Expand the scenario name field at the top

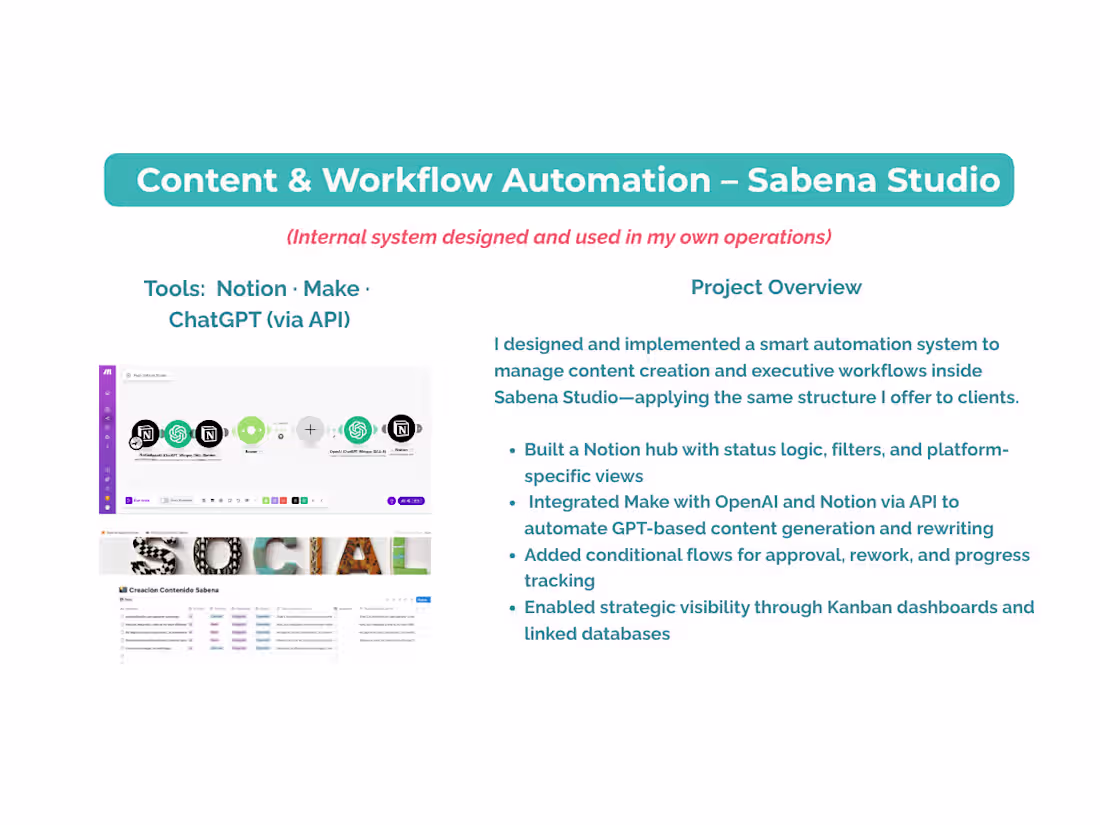coord(149,374)
